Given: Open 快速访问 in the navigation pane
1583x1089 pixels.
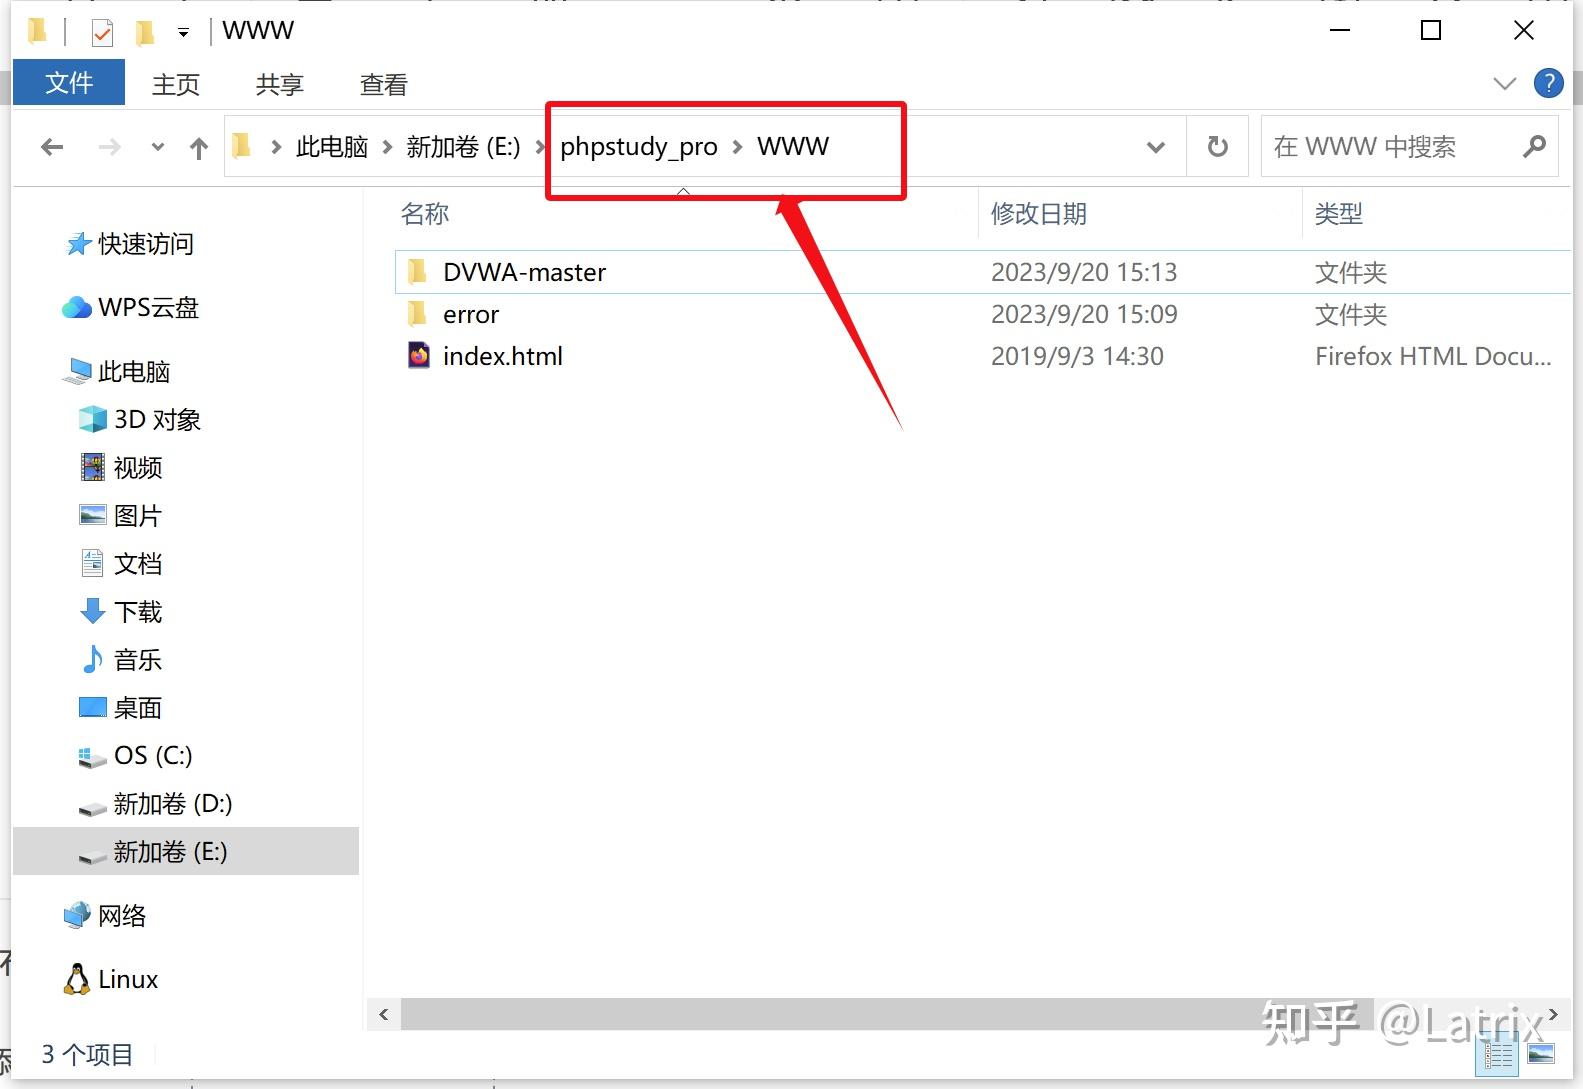Looking at the screenshot, I should (130, 243).
